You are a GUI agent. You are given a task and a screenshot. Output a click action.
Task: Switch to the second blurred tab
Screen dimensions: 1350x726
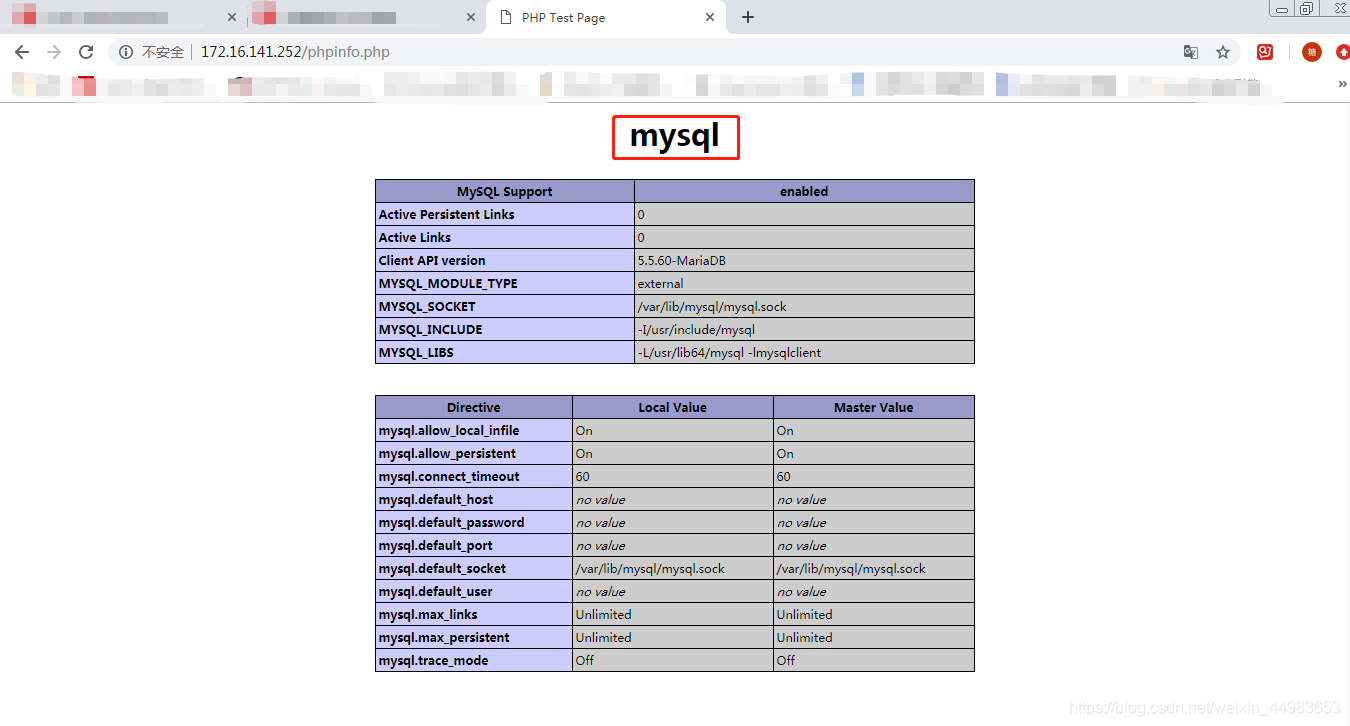(364, 18)
